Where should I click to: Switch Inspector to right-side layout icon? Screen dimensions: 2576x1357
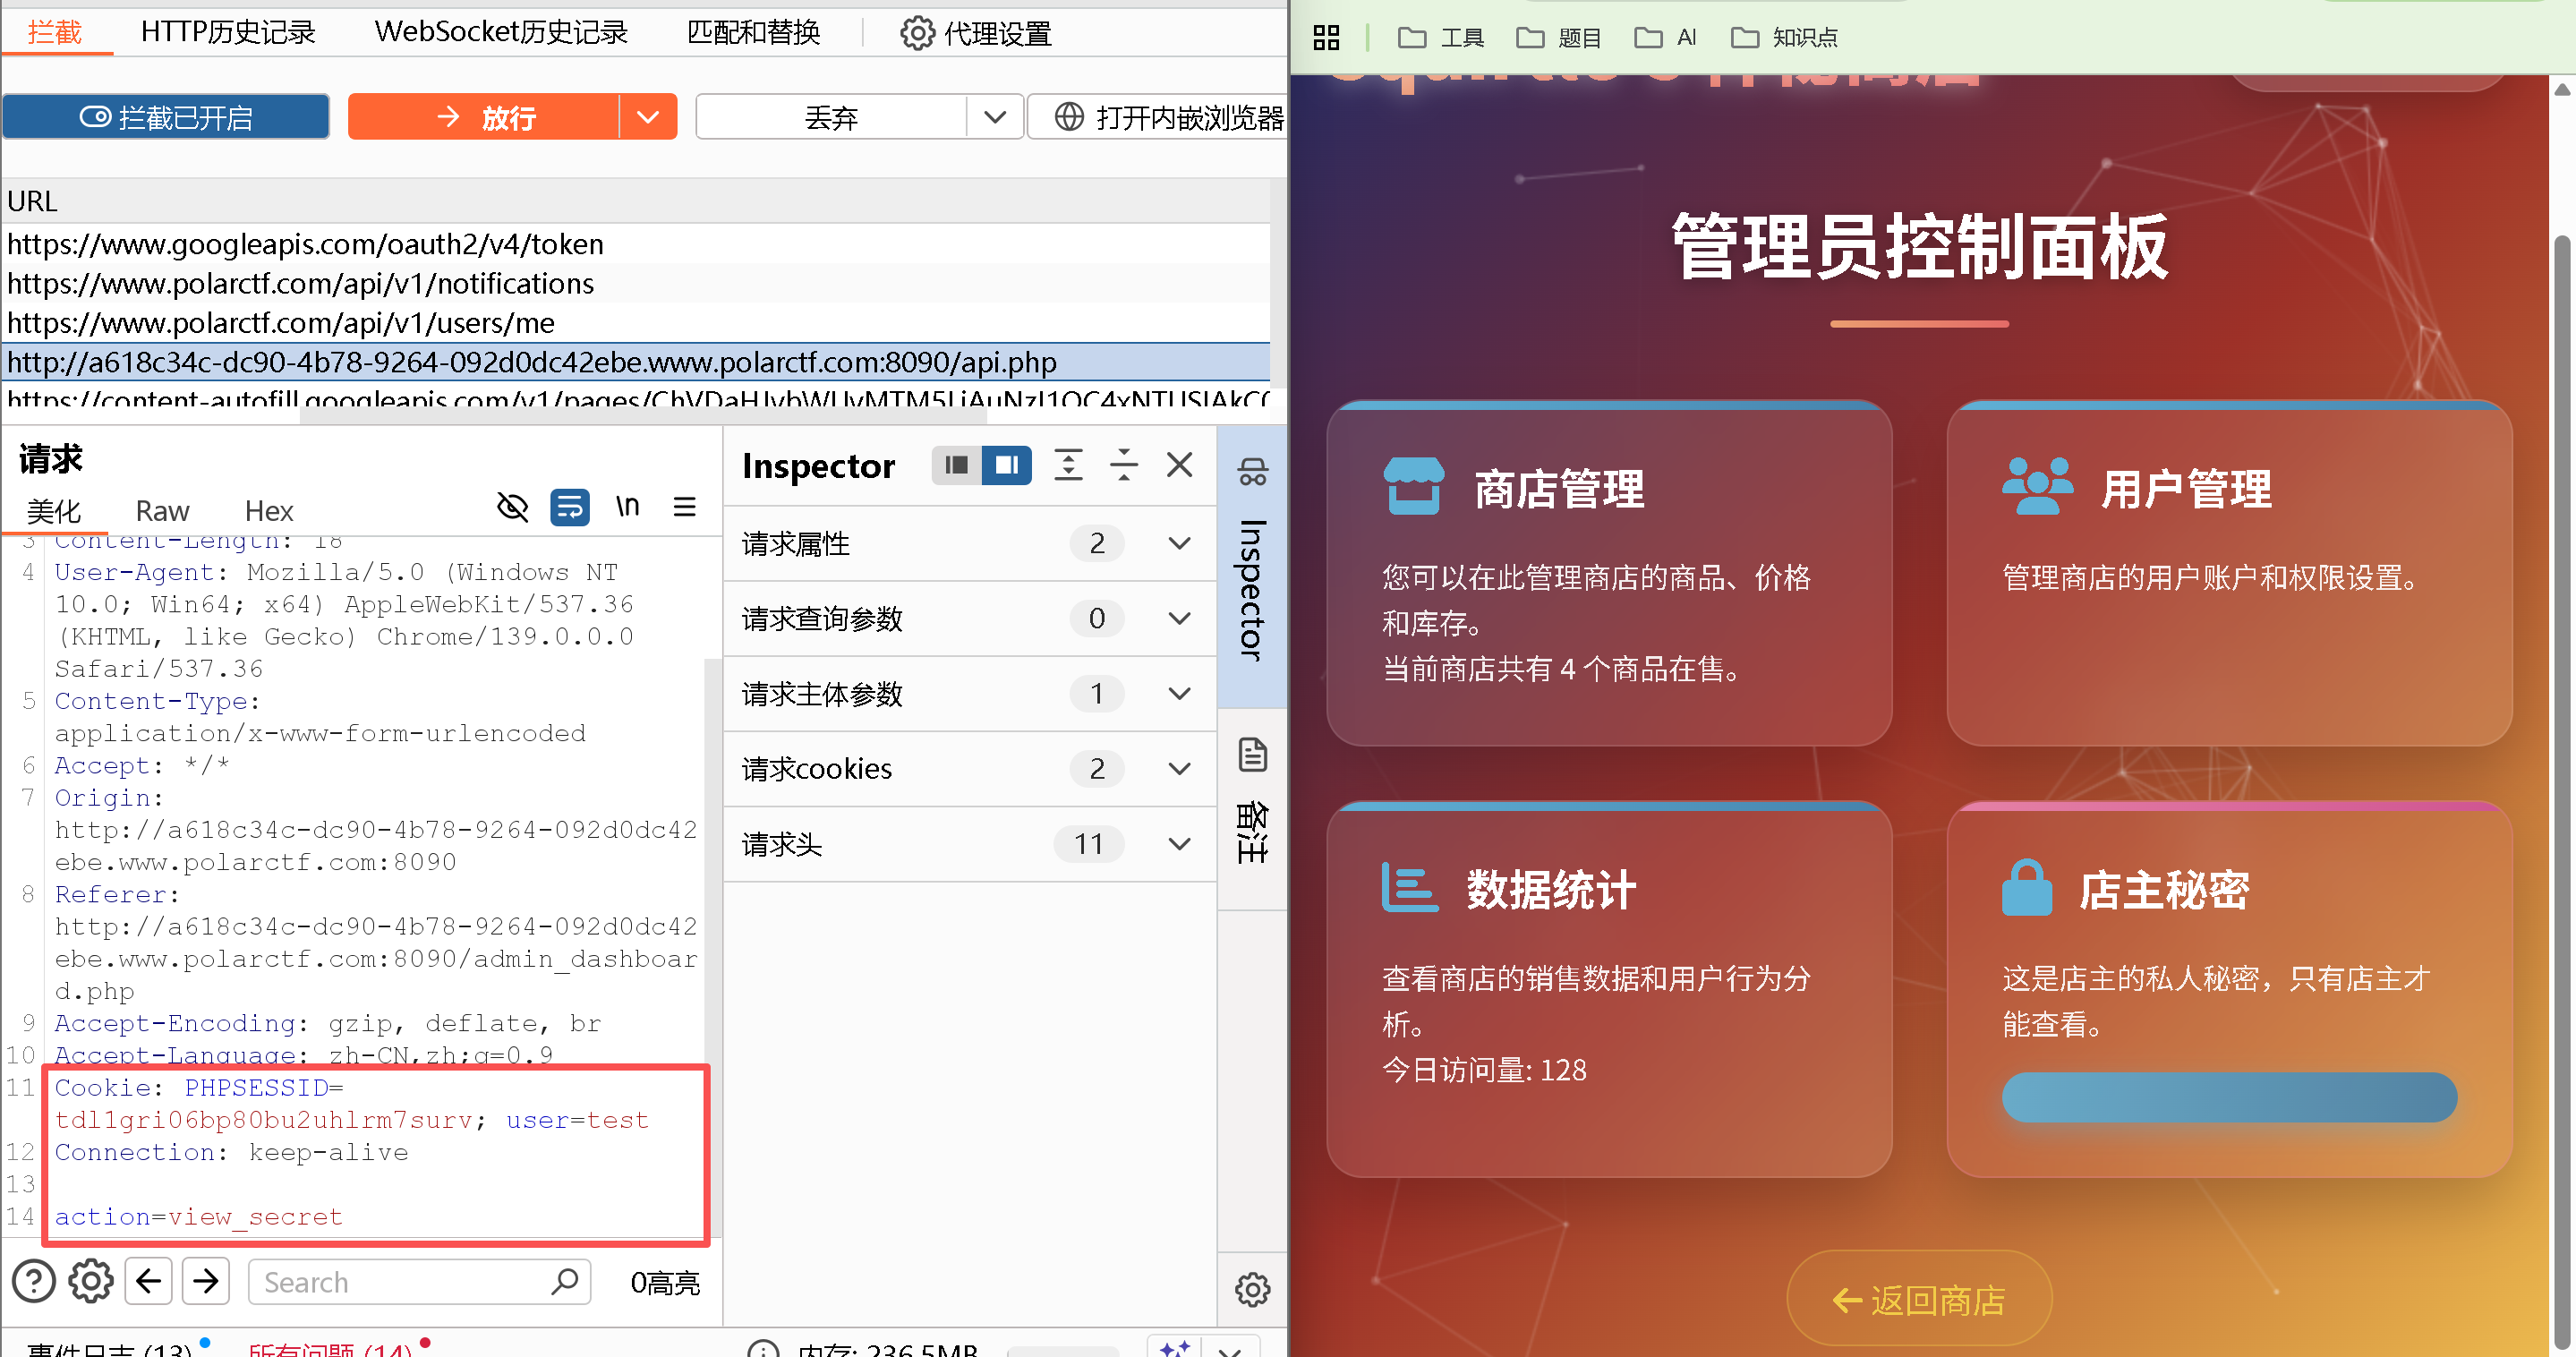click(x=1006, y=465)
